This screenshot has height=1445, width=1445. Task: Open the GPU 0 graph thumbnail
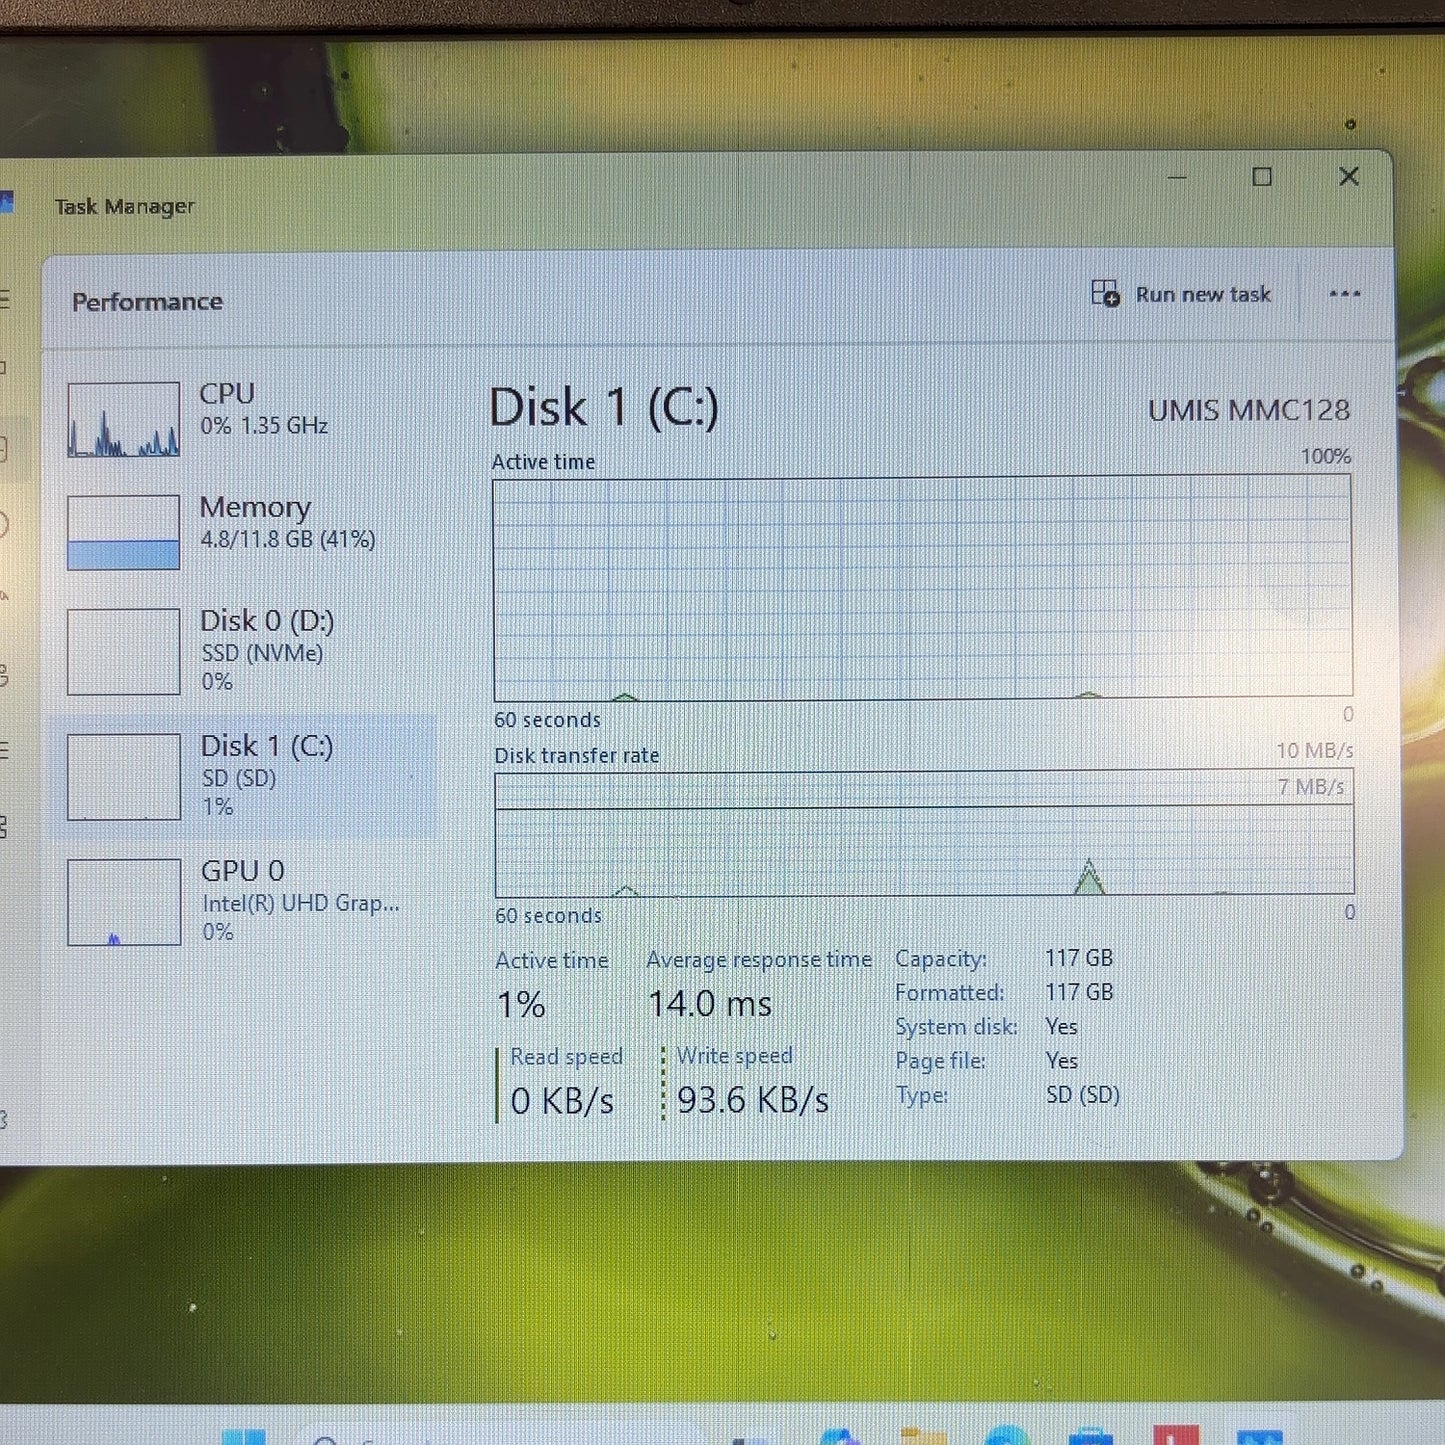point(124,902)
